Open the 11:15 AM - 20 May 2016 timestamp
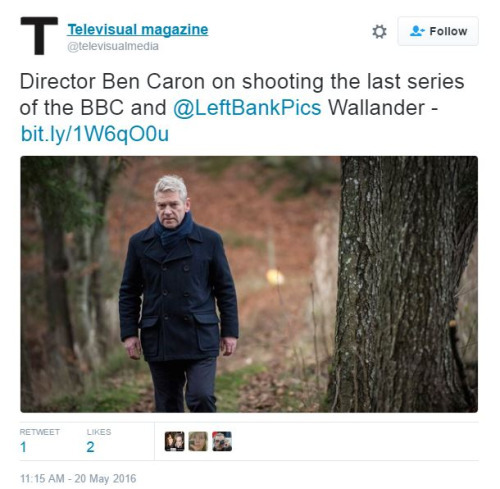 [x=78, y=478]
